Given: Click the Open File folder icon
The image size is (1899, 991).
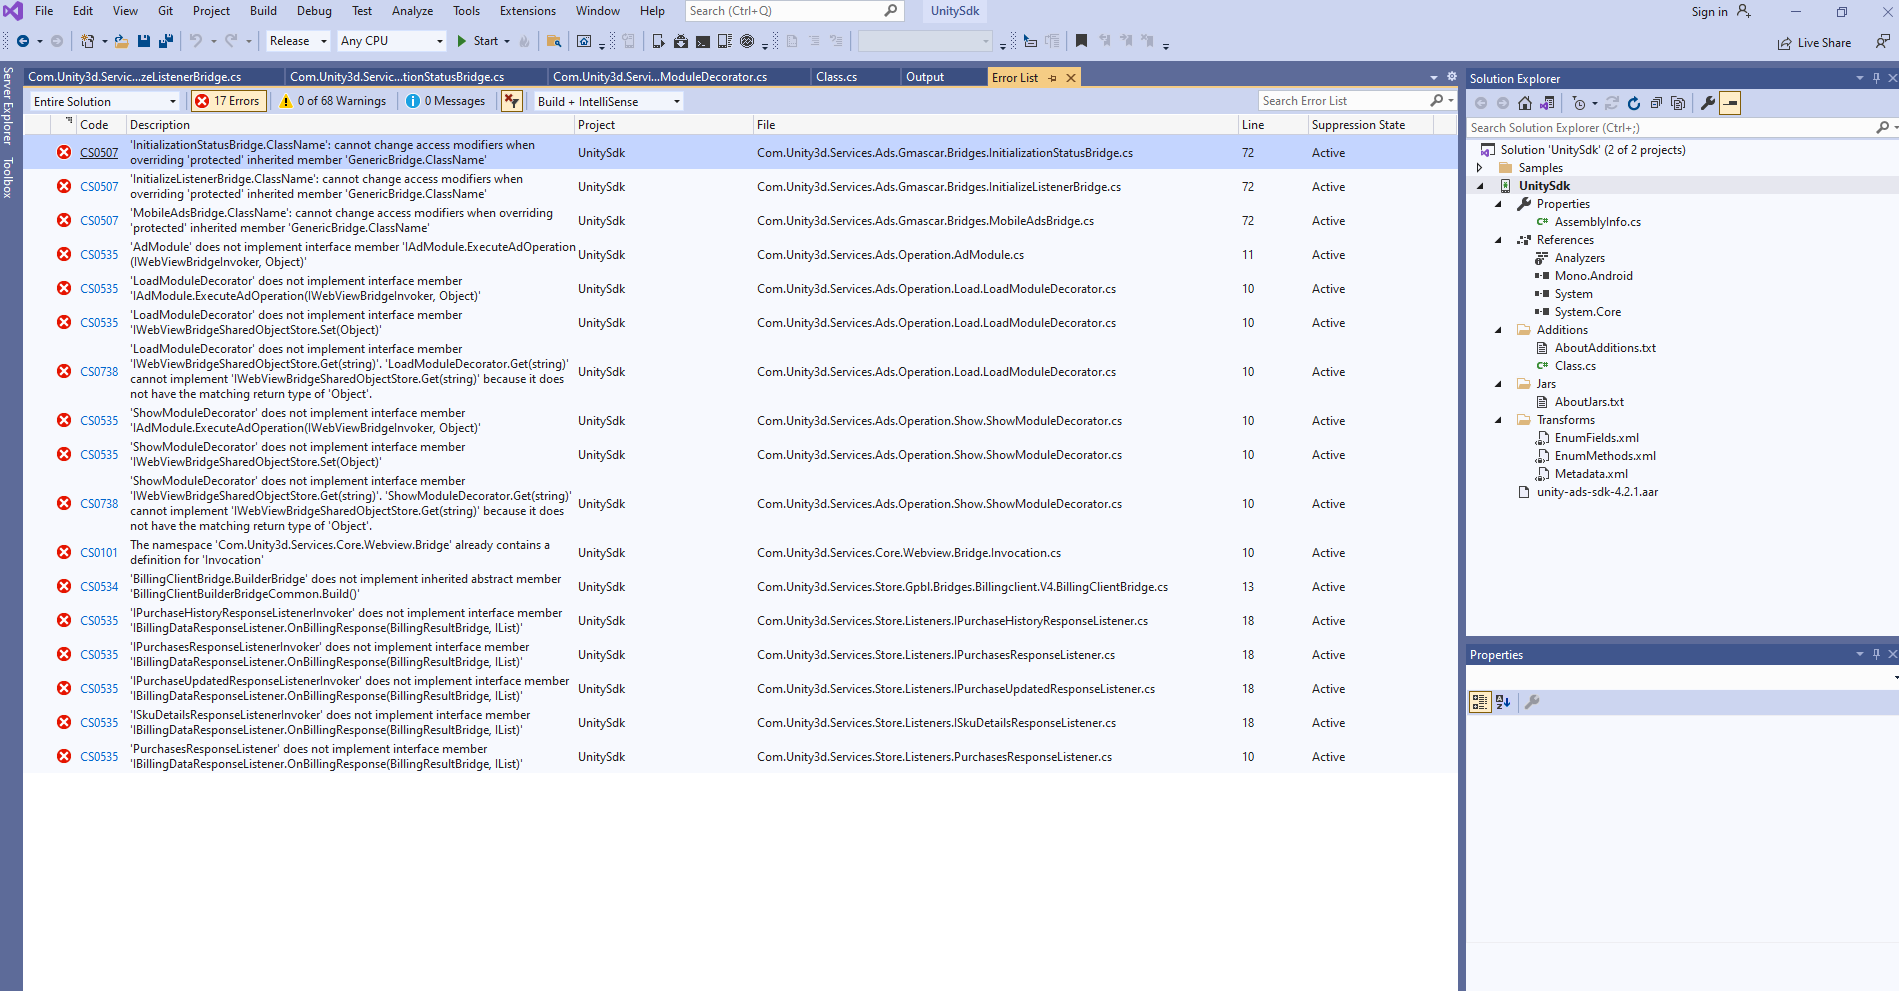Looking at the screenshot, I should (121, 41).
